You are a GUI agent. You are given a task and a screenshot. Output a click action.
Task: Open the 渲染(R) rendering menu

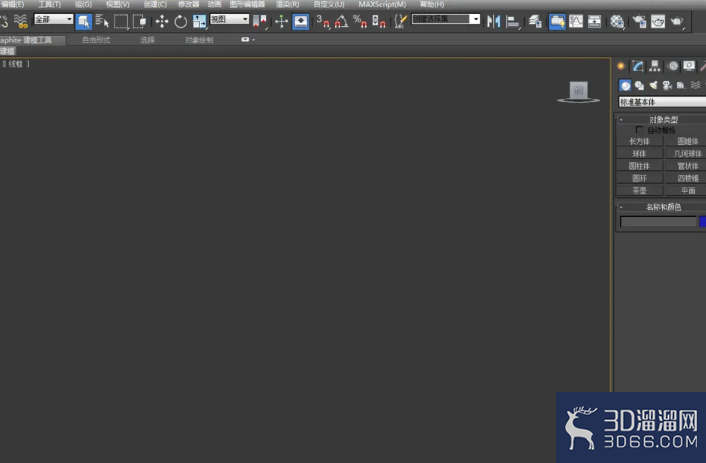287,5
